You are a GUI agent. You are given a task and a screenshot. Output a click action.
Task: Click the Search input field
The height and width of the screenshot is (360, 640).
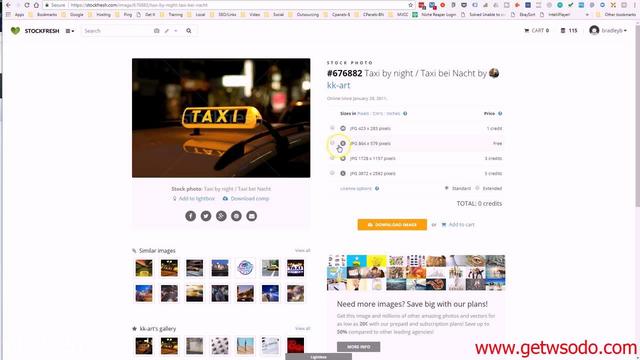(x=116, y=31)
